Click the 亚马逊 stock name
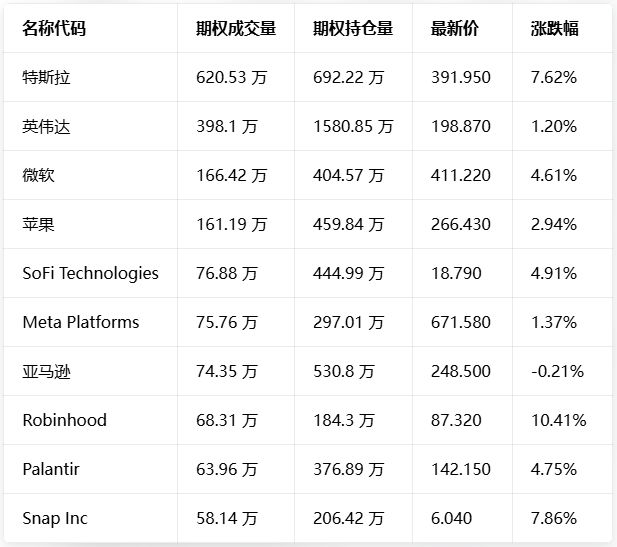This screenshot has height=547, width=617. 46,371
